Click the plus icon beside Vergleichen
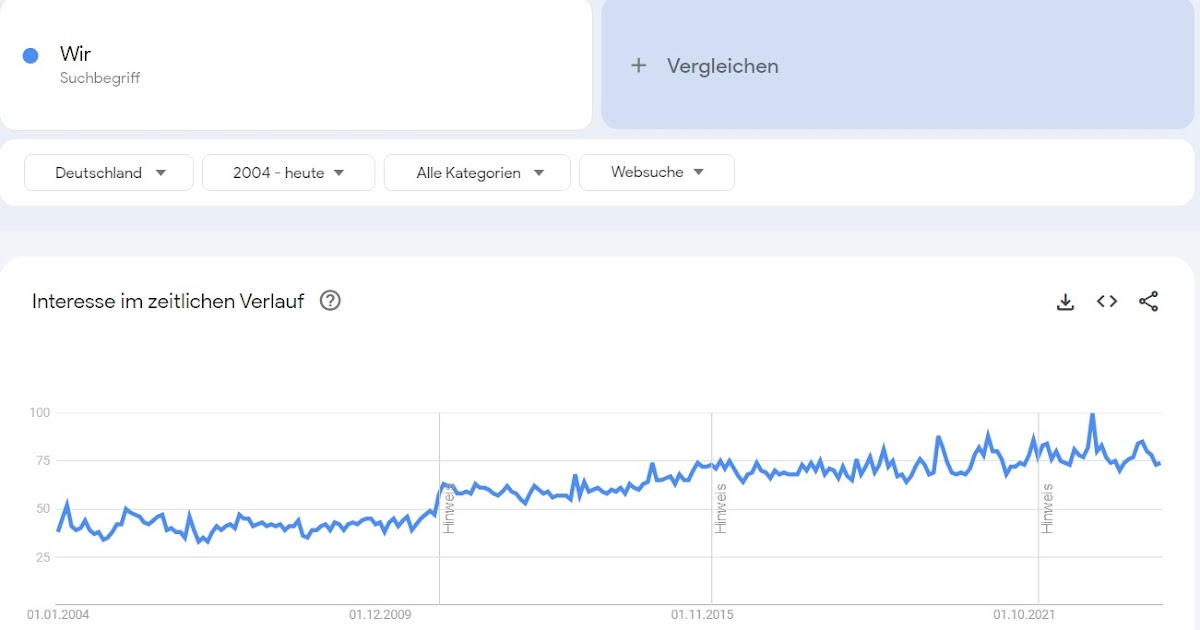This screenshot has height=630, width=1200. (639, 66)
